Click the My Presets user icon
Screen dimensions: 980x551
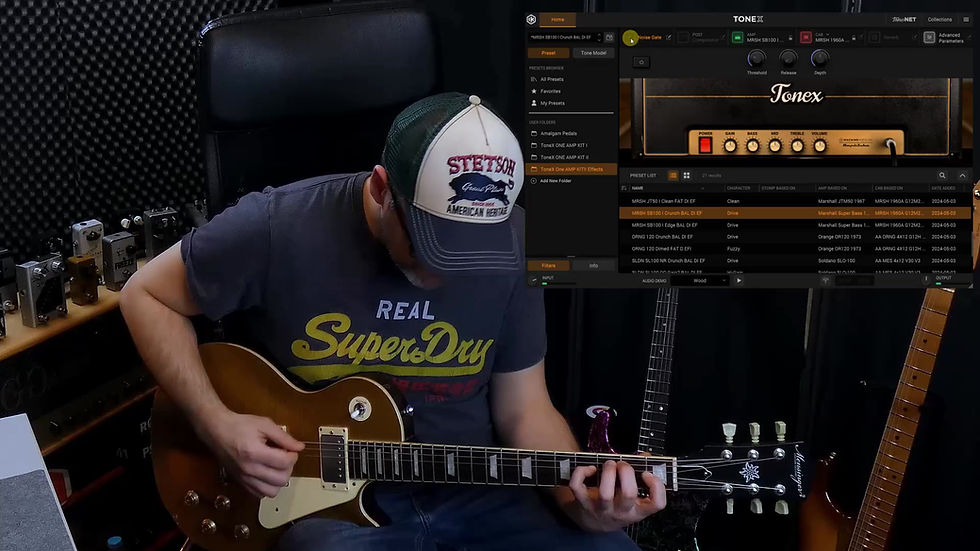[534, 103]
